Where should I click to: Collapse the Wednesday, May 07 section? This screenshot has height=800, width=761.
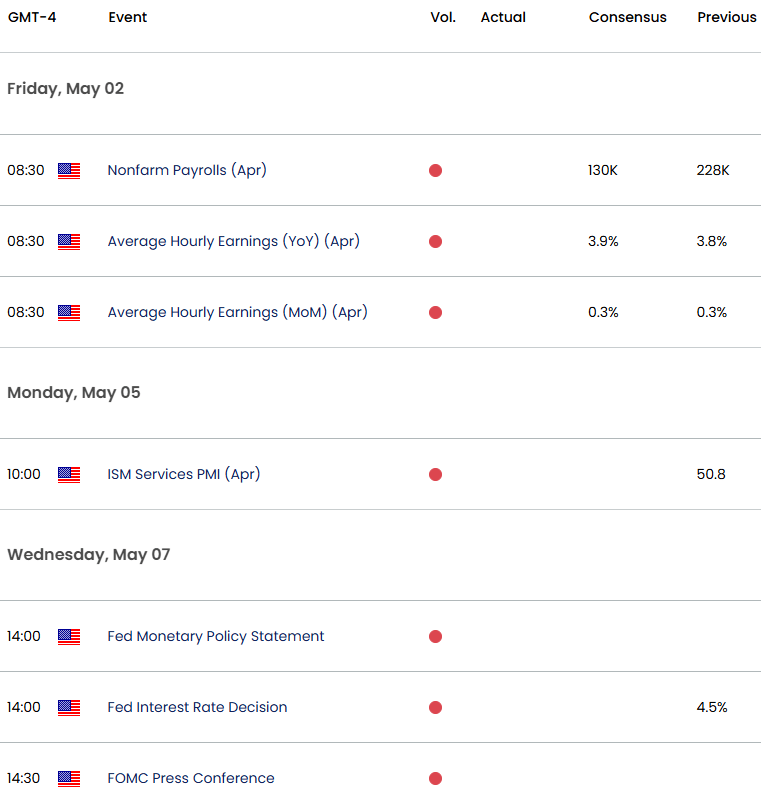tap(85, 554)
